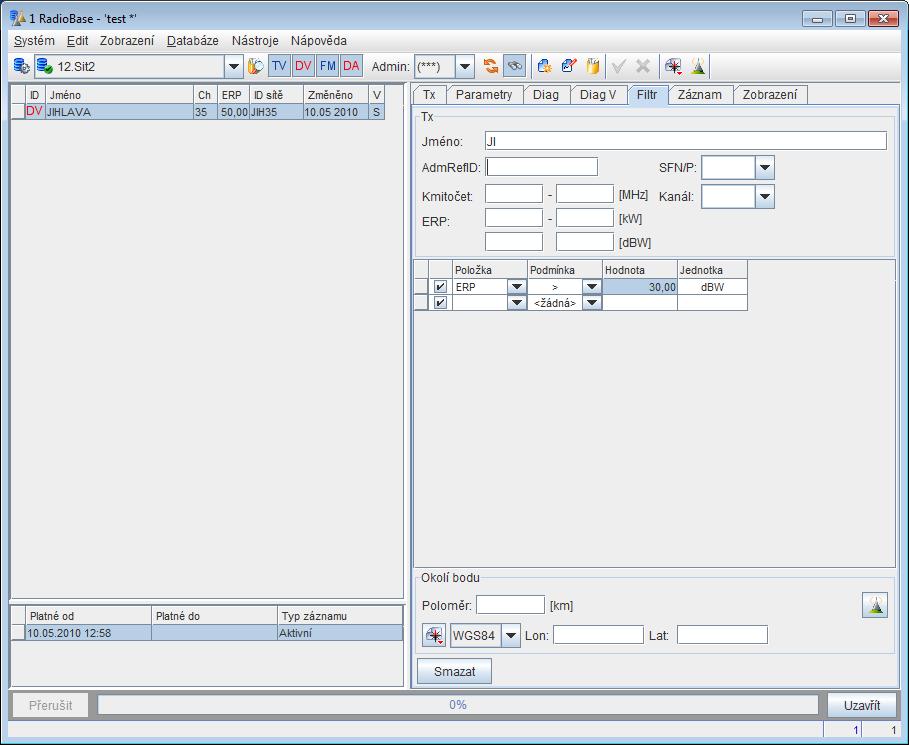Click the orange refresh arrows icon

point(490,66)
